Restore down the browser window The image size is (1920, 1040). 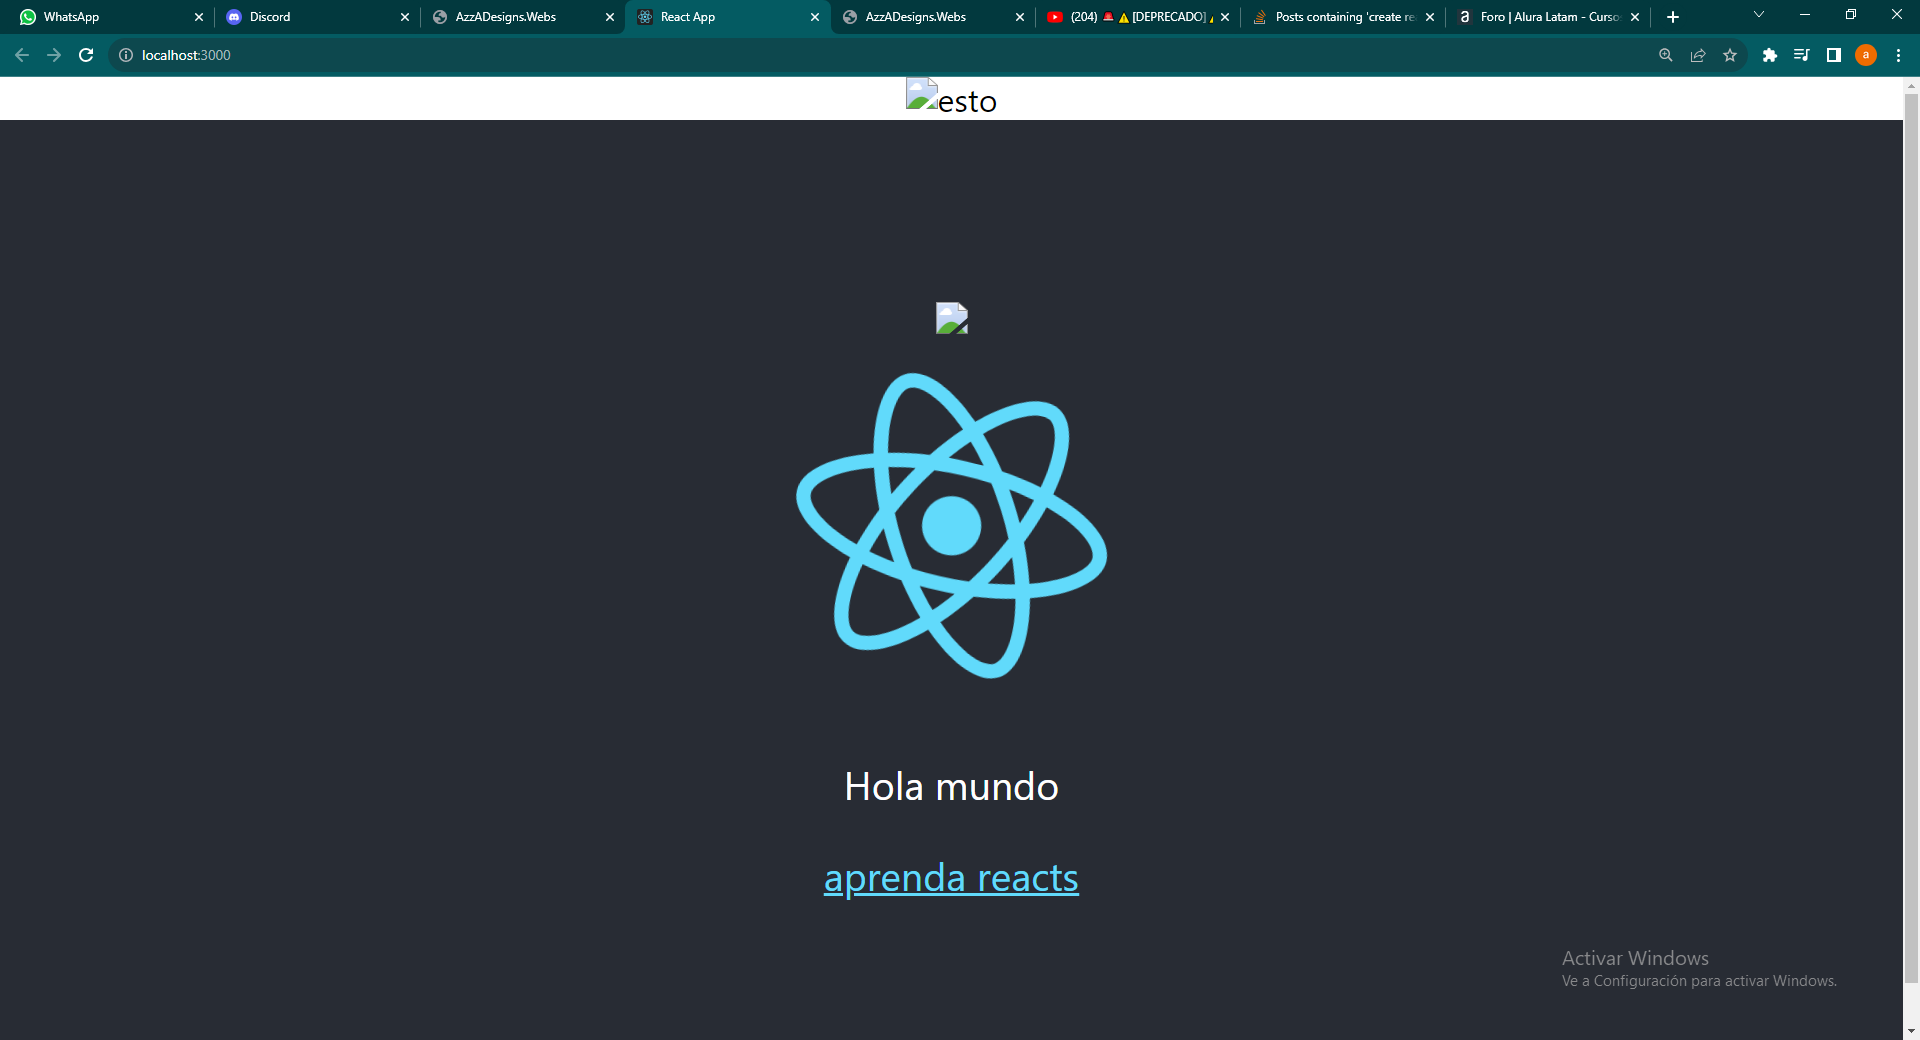[x=1851, y=14]
